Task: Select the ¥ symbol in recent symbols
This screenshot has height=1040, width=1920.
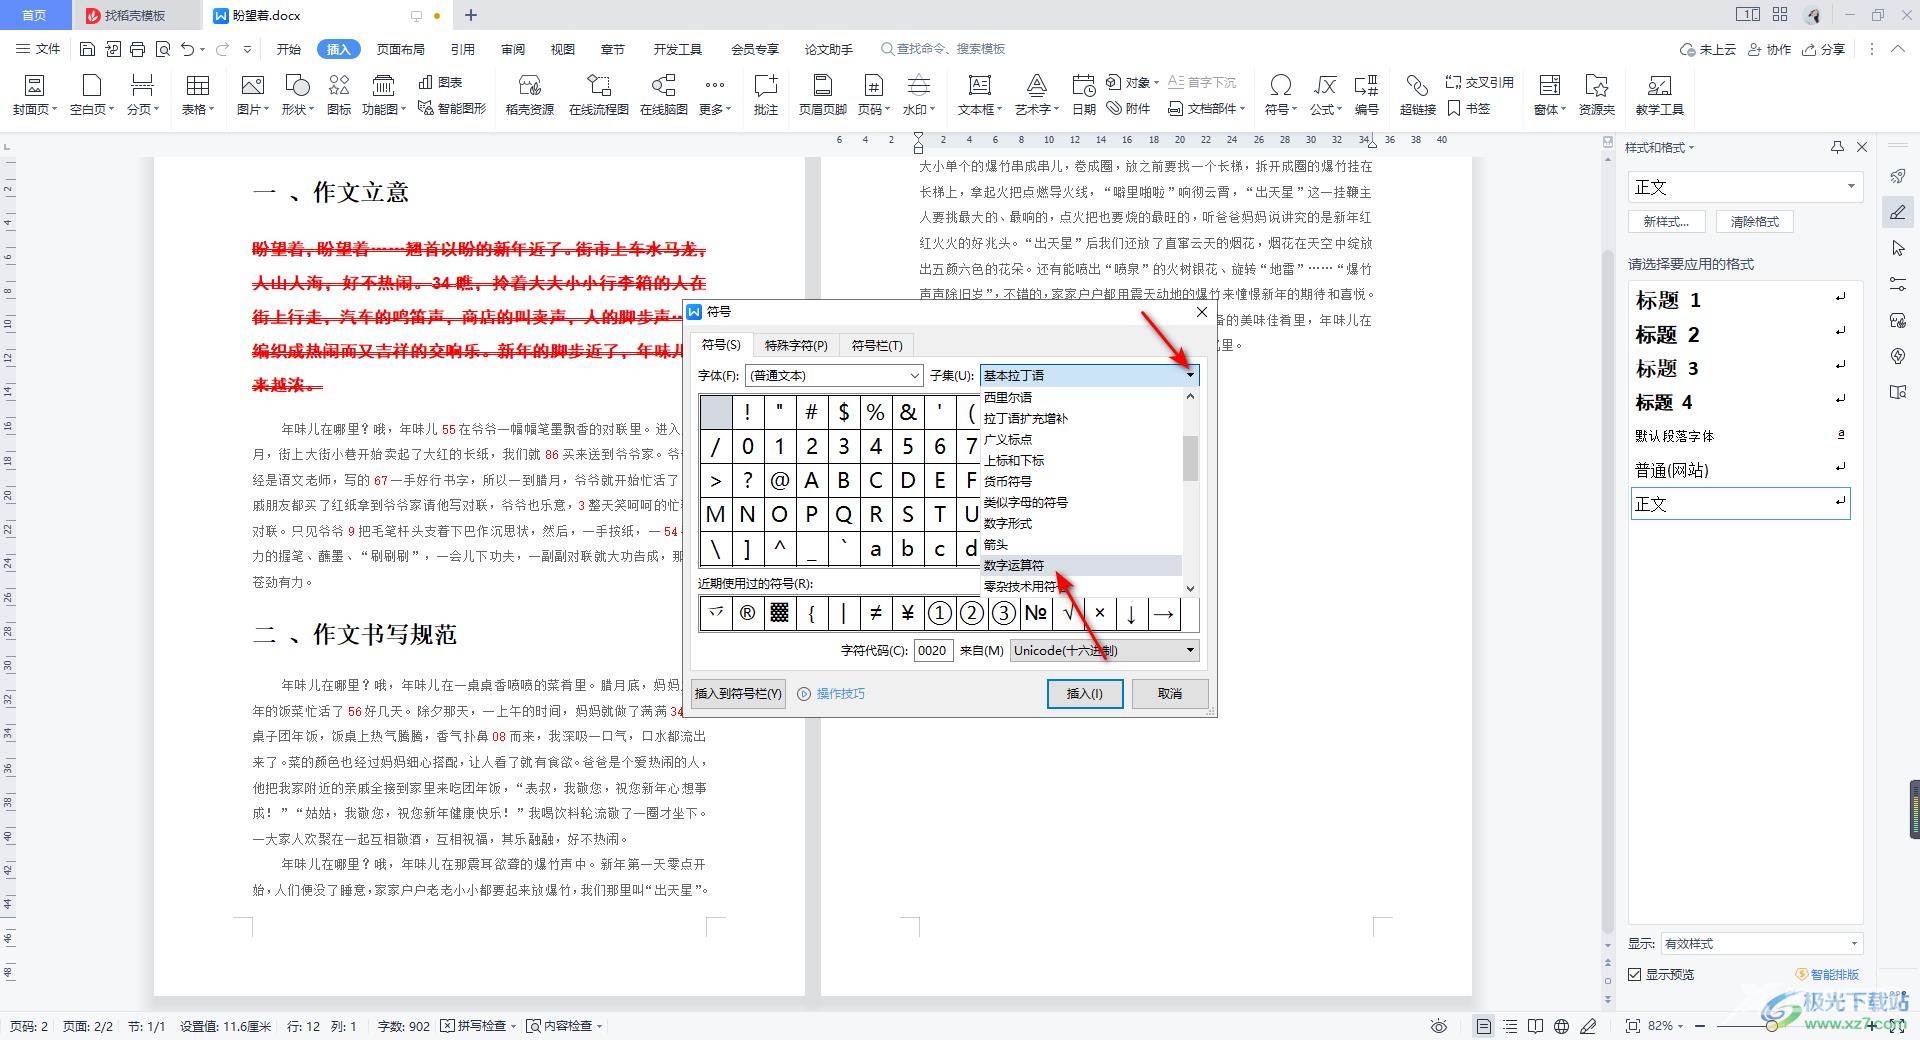Action: click(x=908, y=613)
